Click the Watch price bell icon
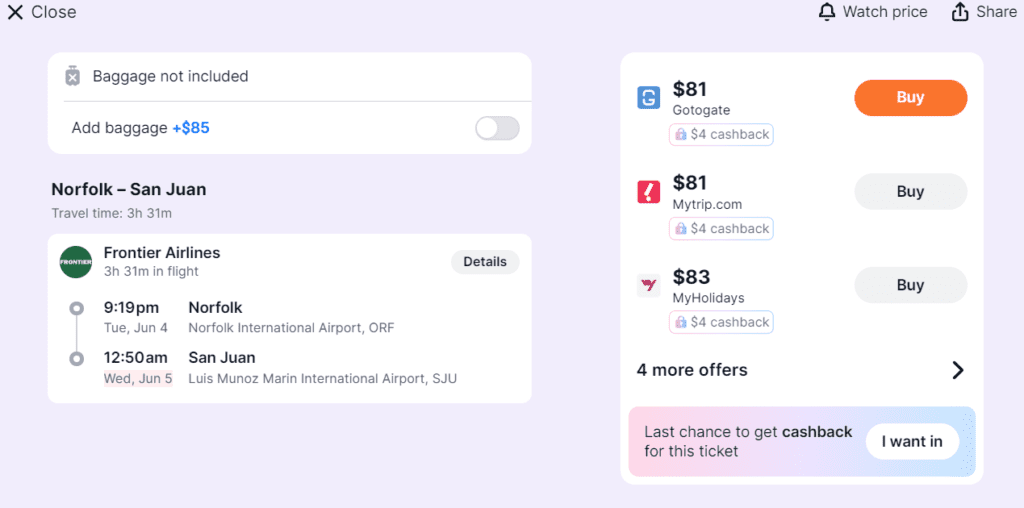 click(x=827, y=12)
